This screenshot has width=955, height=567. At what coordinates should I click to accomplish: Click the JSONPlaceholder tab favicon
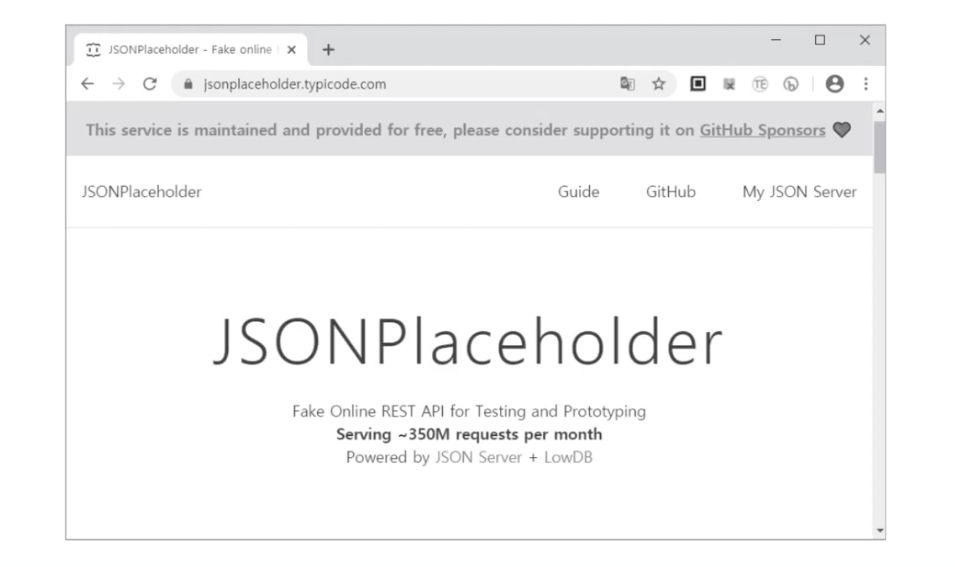pyautogui.click(x=93, y=50)
